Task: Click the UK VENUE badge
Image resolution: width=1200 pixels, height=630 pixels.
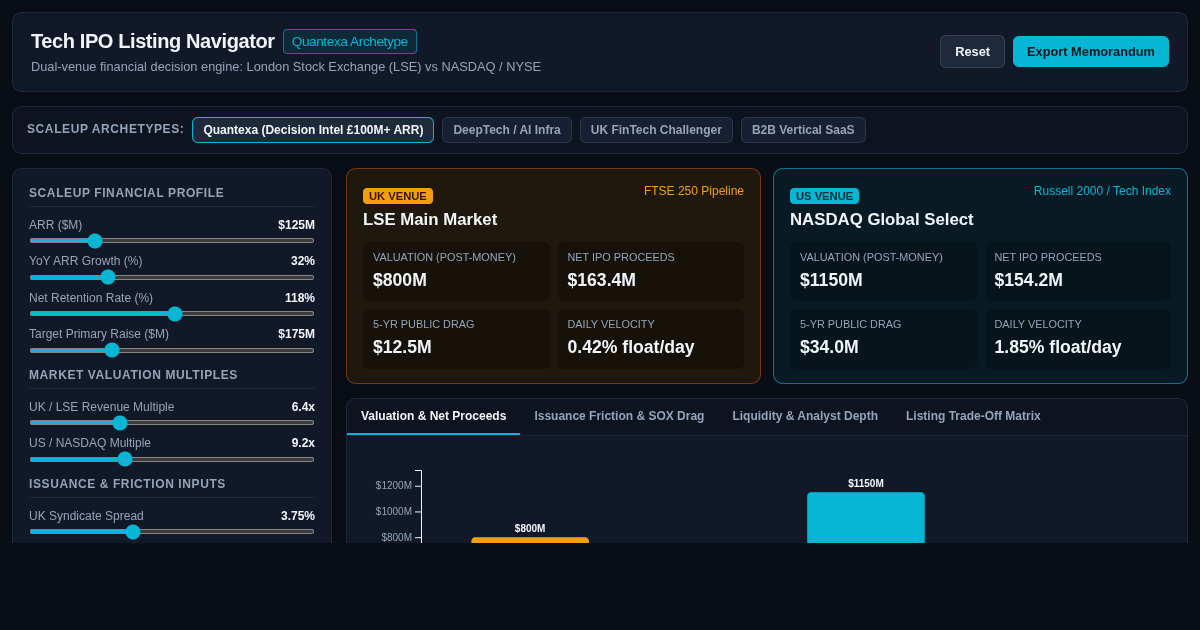Action: pyautogui.click(x=398, y=196)
